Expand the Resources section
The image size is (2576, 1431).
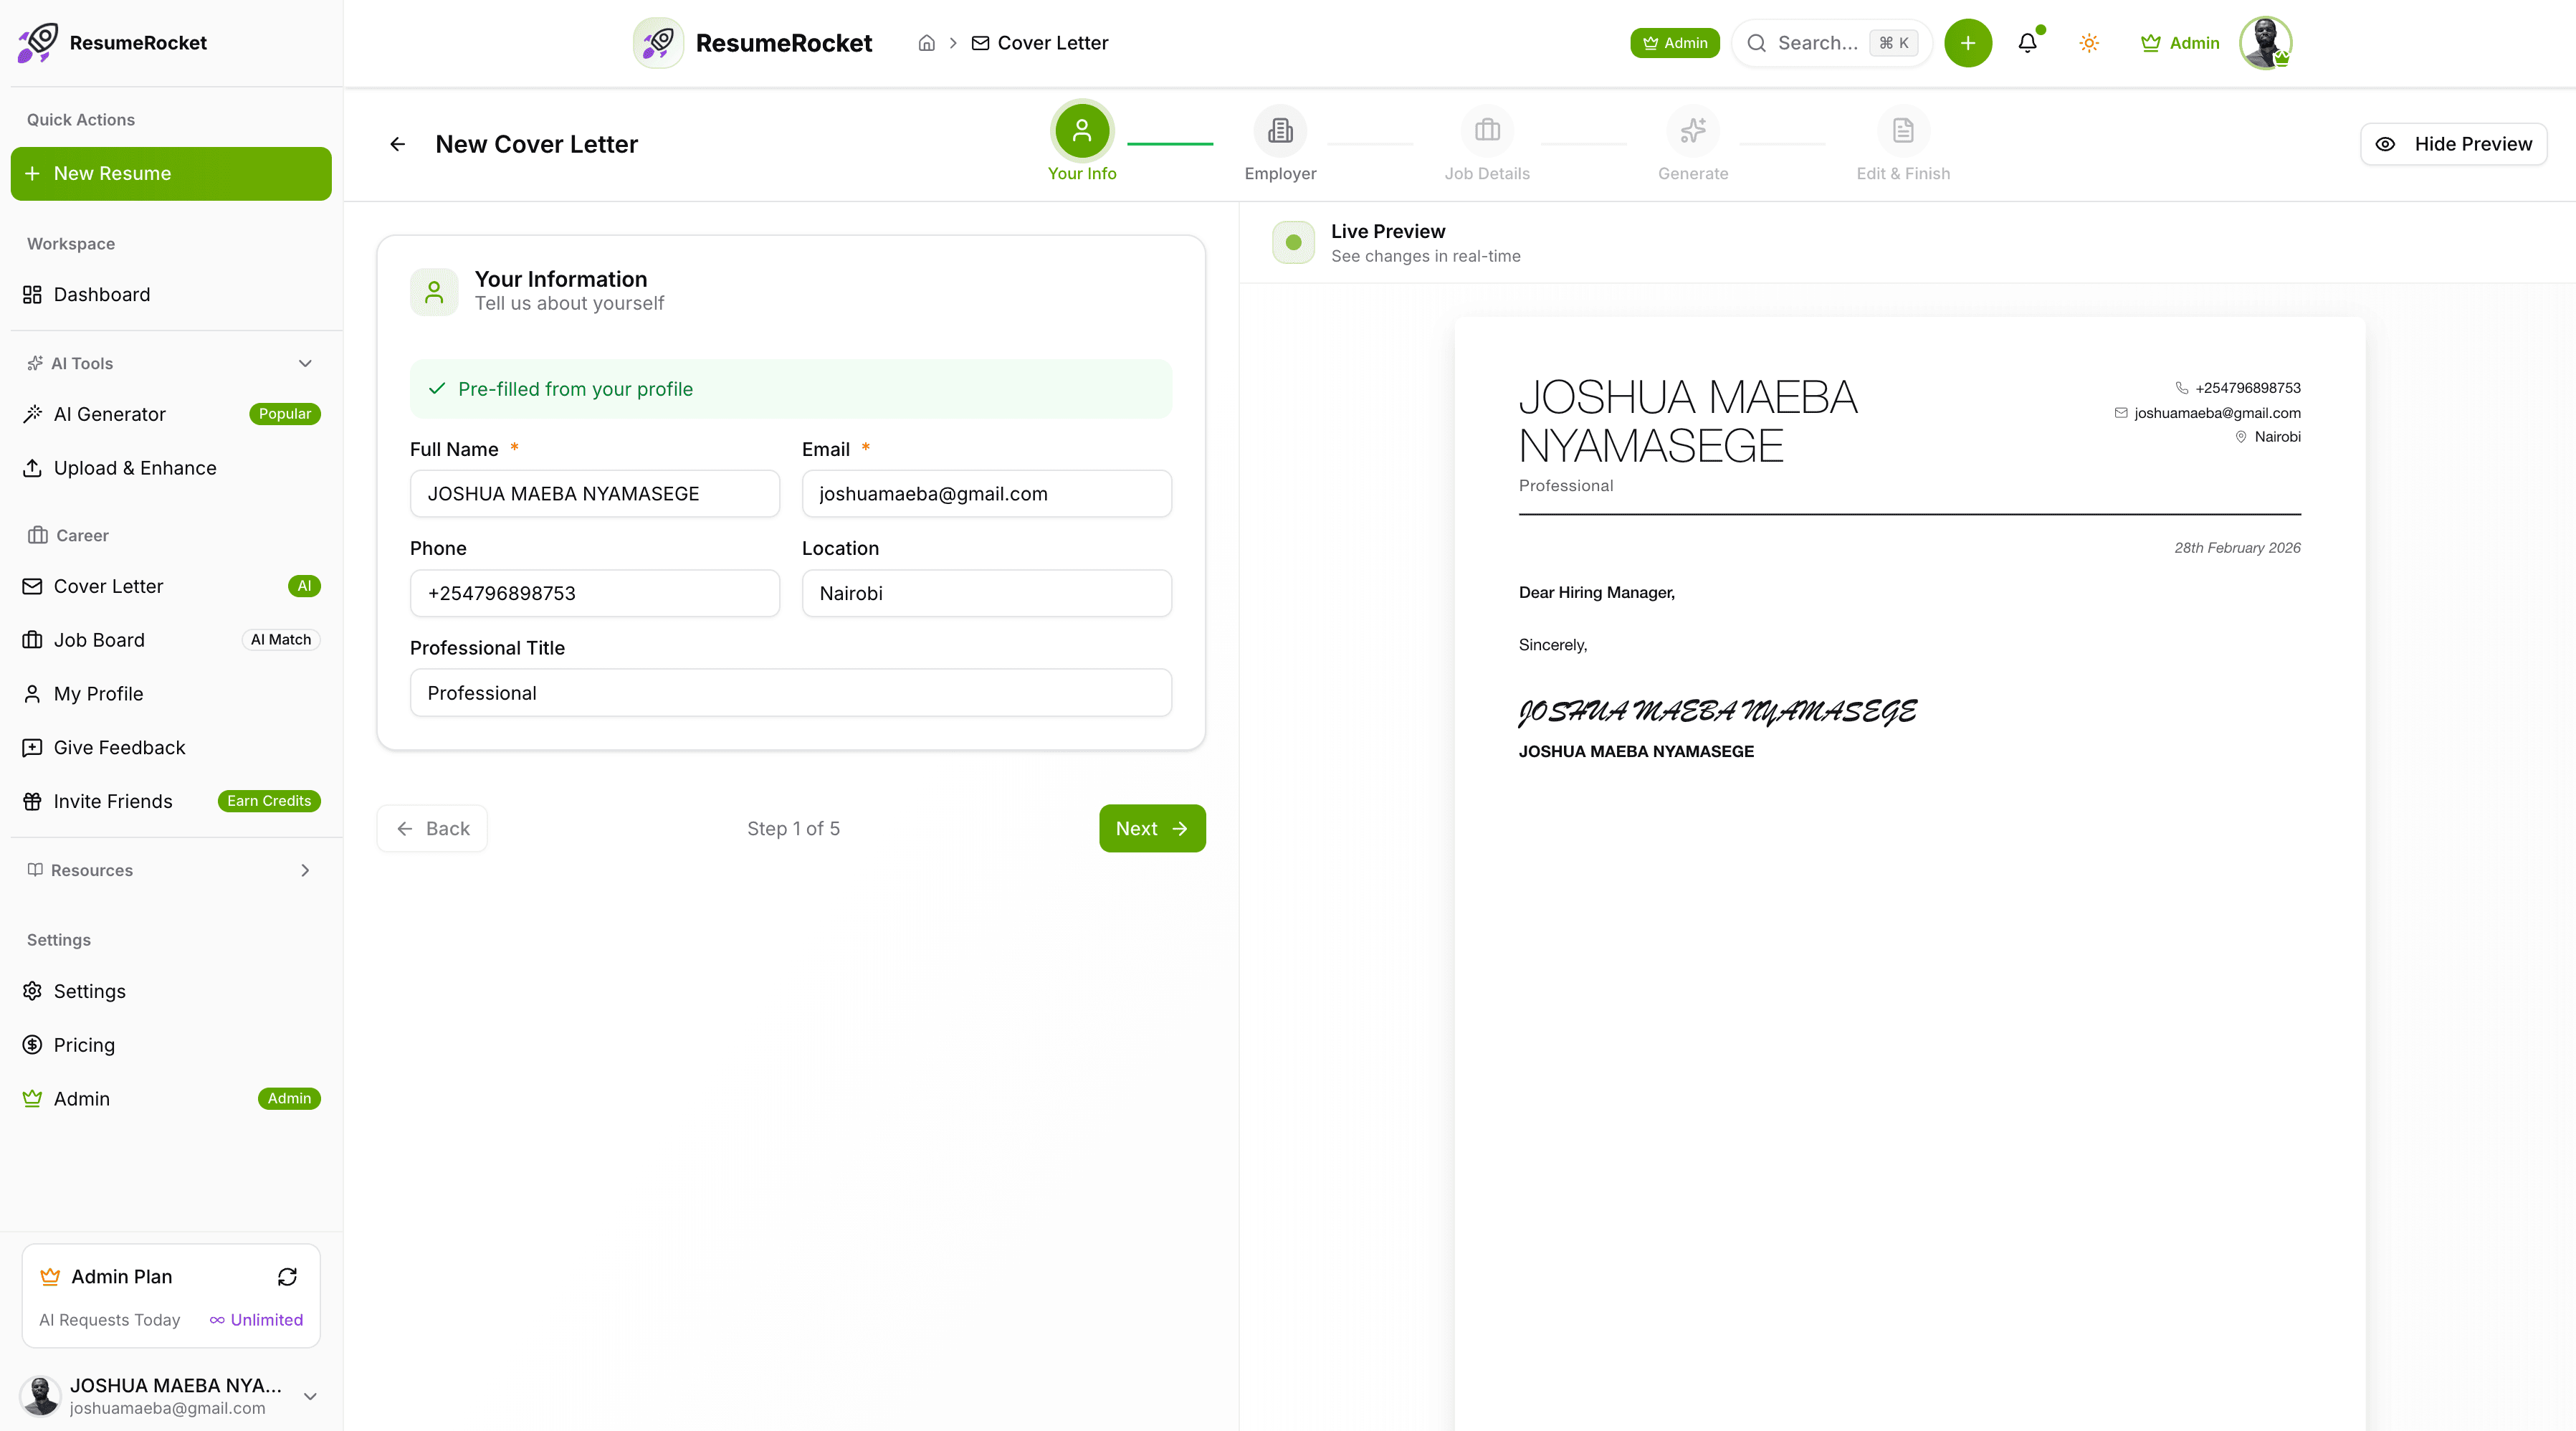(x=305, y=870)
